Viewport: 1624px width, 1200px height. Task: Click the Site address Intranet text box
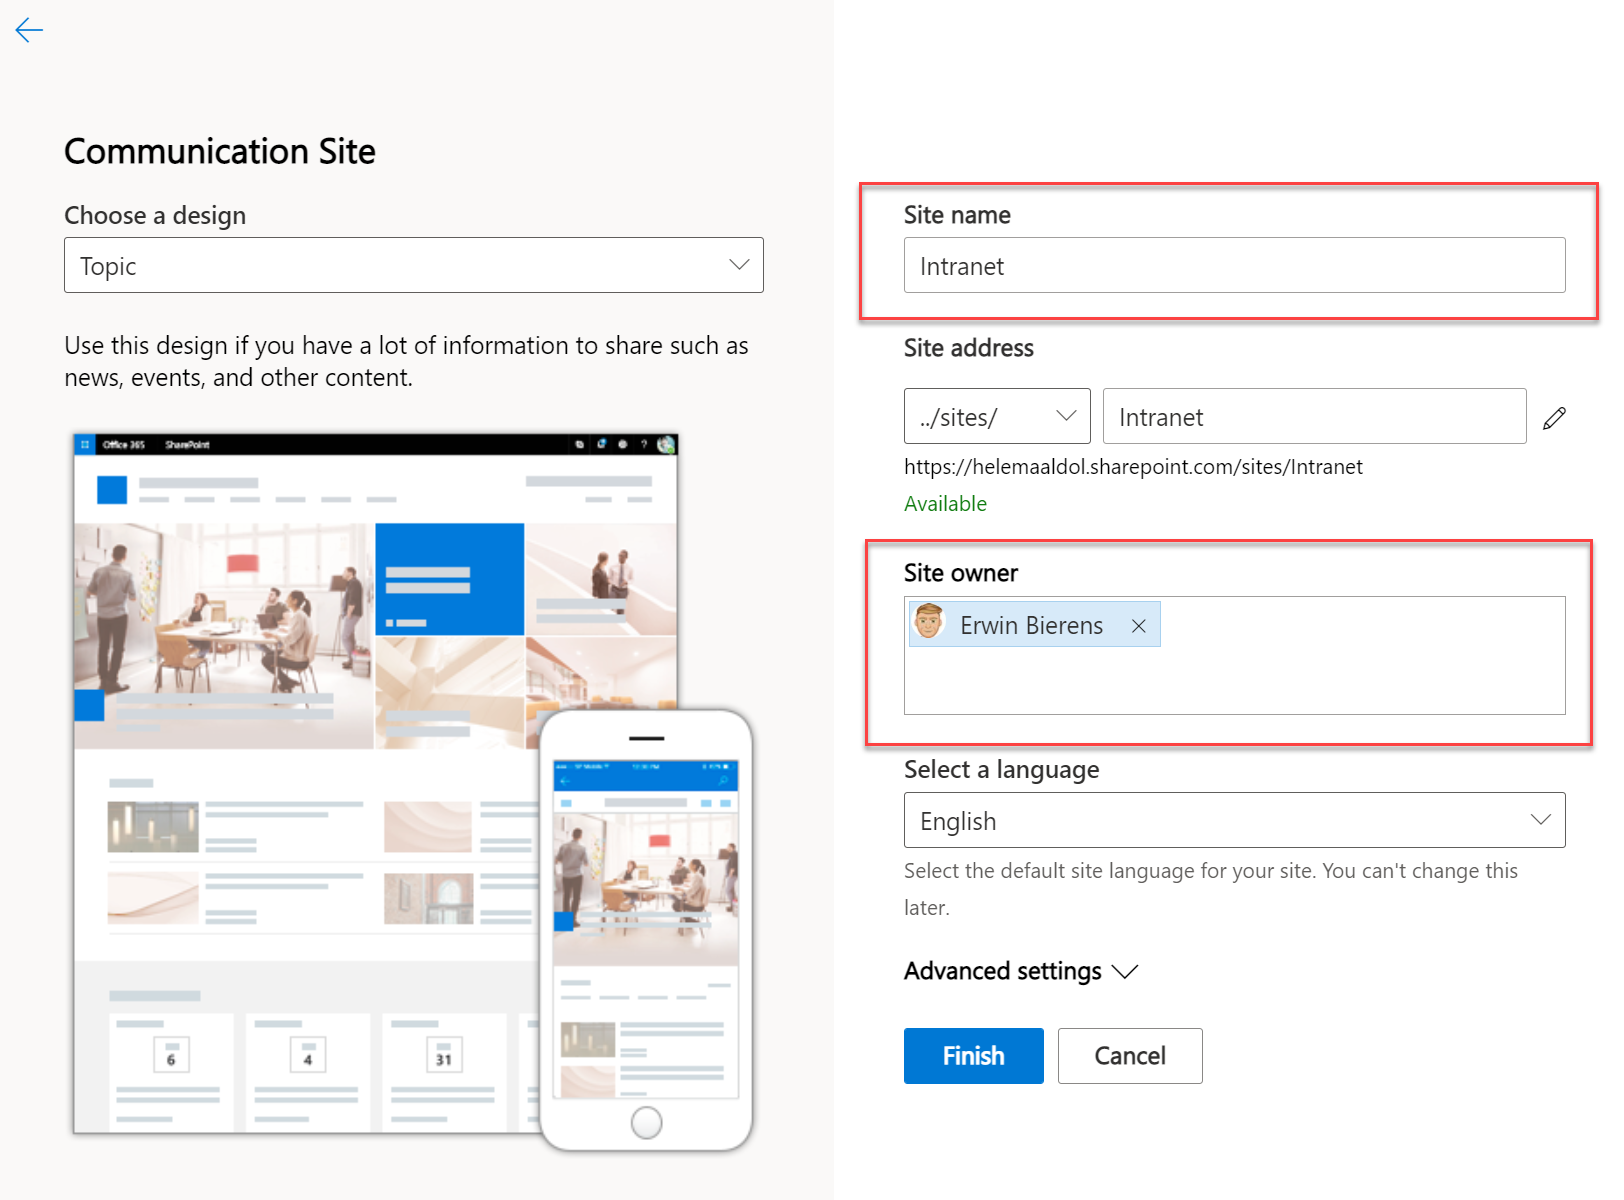pyautogui.click(x=1313, y=416)
